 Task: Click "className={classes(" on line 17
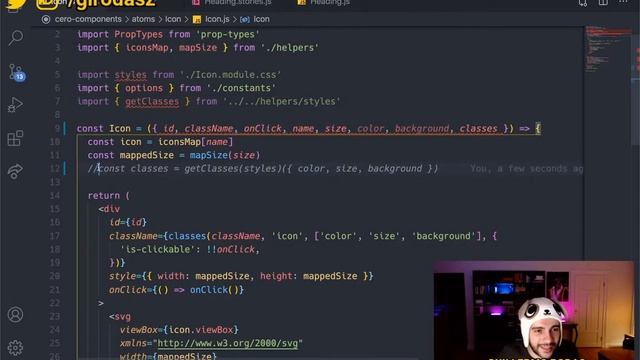(159, 236)
